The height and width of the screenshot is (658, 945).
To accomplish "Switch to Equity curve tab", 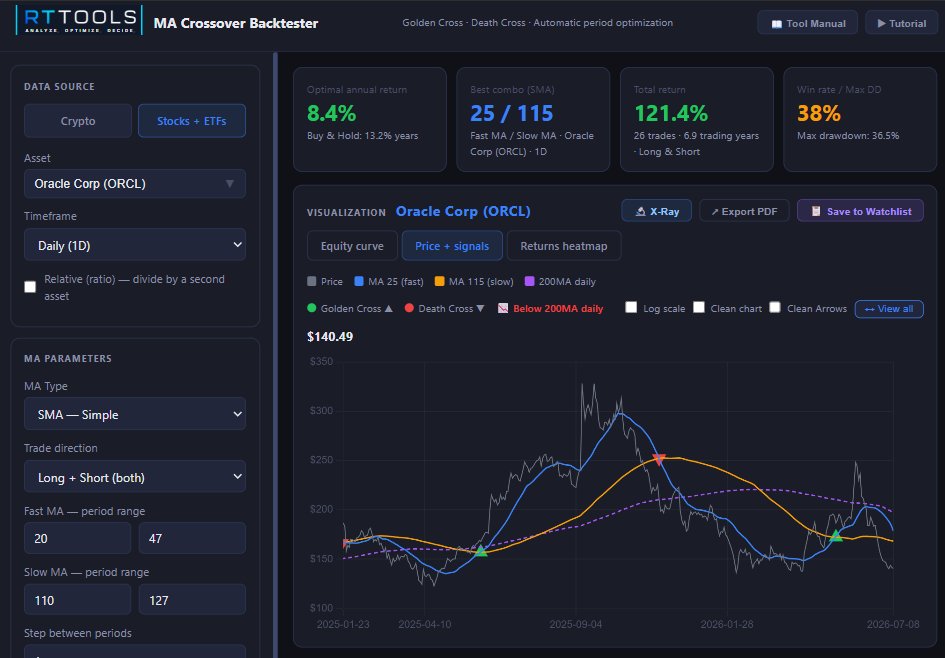I will coord(352,246).
